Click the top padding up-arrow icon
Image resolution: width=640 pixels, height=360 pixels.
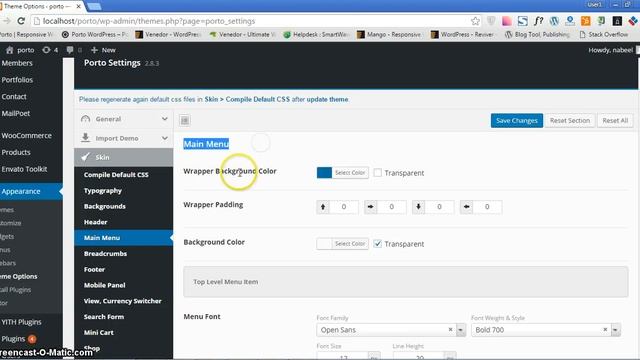click(x=323, y=207)
